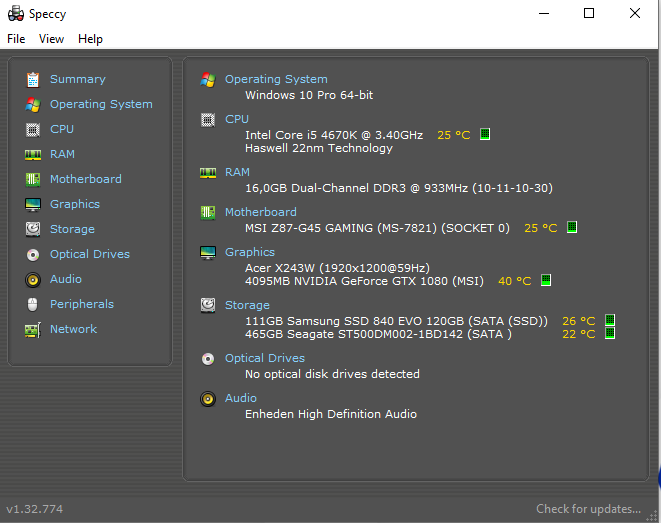The width and height of the screenshot is (661, 523).
Task: Click 'Enheden High Definition Audio' text
Action: (331, 414)
